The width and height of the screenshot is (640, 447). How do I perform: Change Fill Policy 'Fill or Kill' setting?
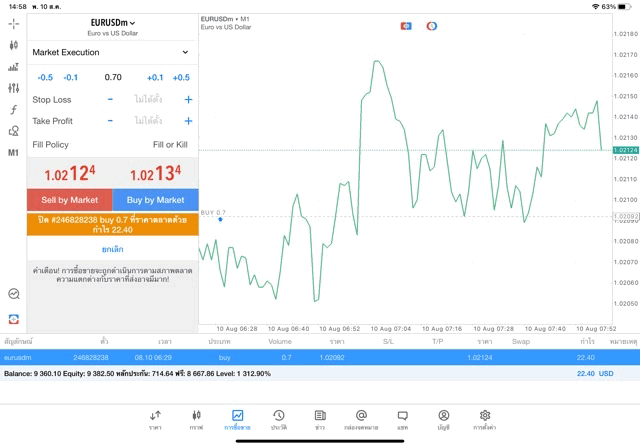(170, 145)
